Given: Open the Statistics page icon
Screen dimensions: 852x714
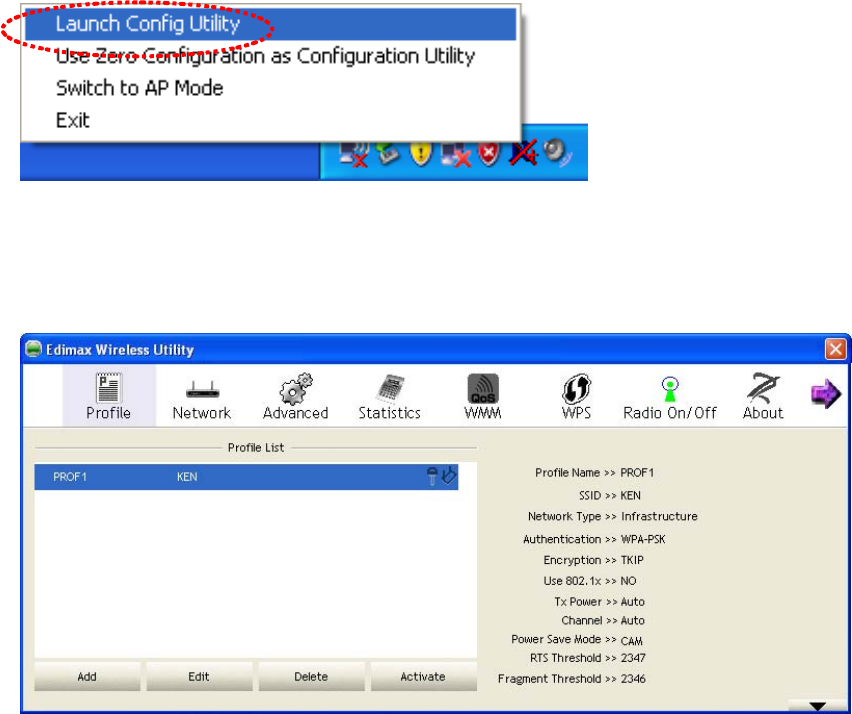Looking at the screenshot, I should pyautogui.click(x=390, y=396).
